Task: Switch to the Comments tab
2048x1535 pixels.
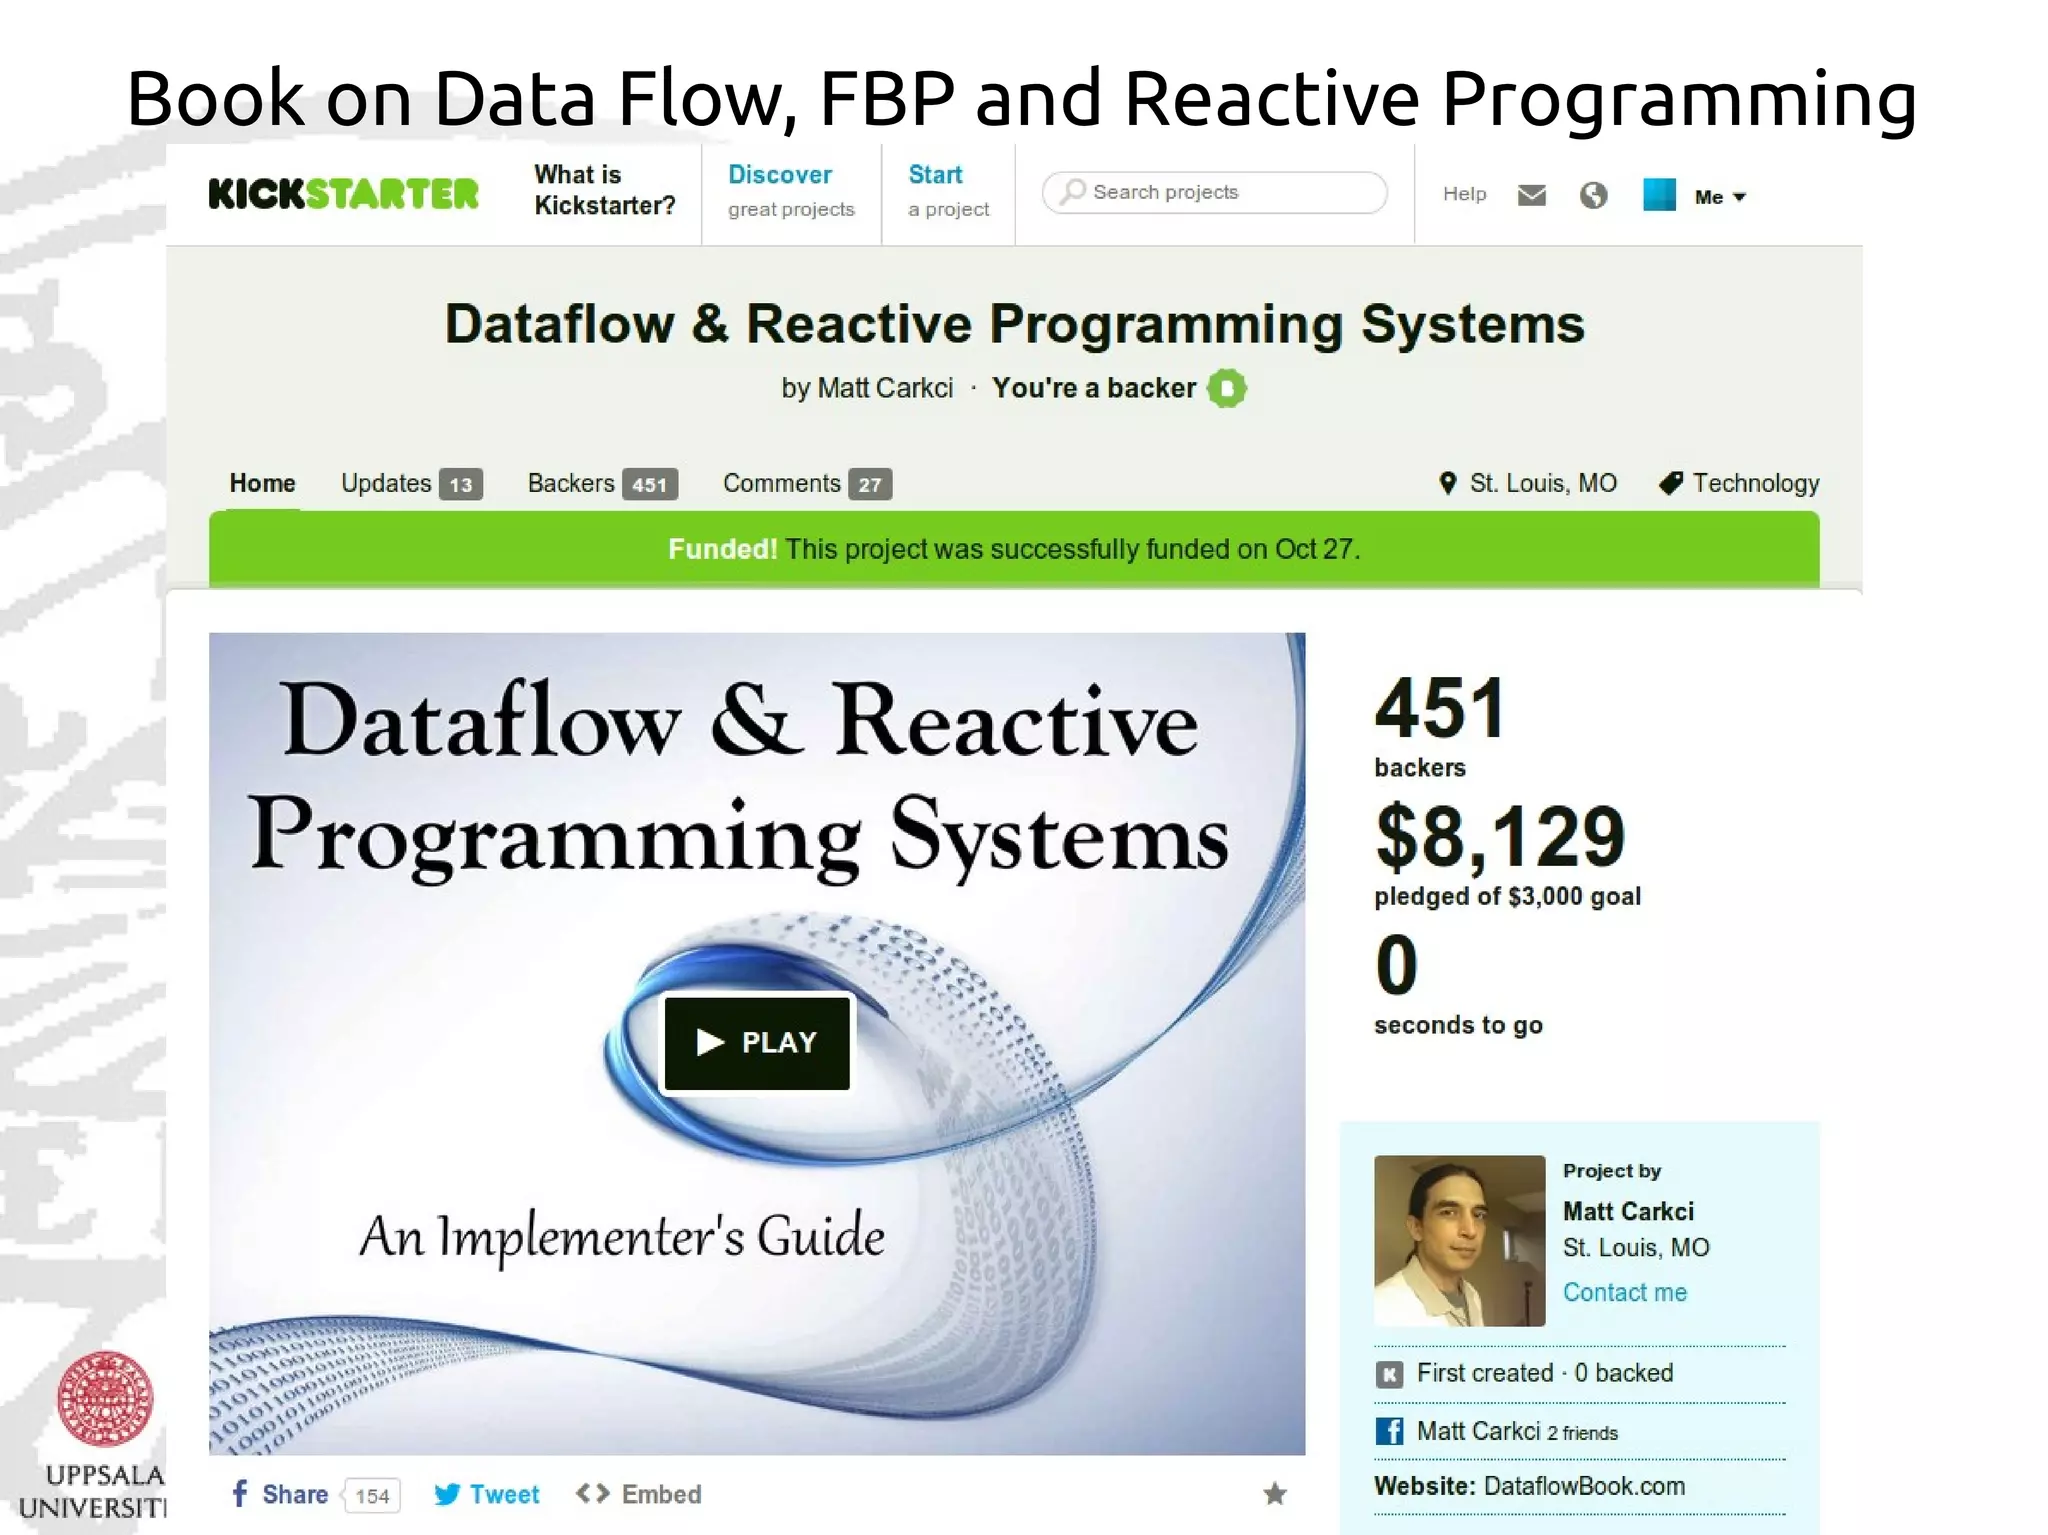Action: (807, 483)
